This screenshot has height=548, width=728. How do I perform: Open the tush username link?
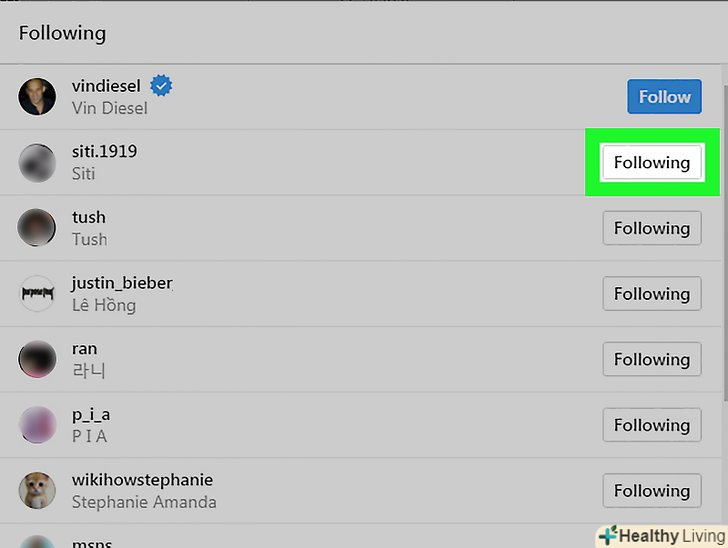(x=88, y=217)
